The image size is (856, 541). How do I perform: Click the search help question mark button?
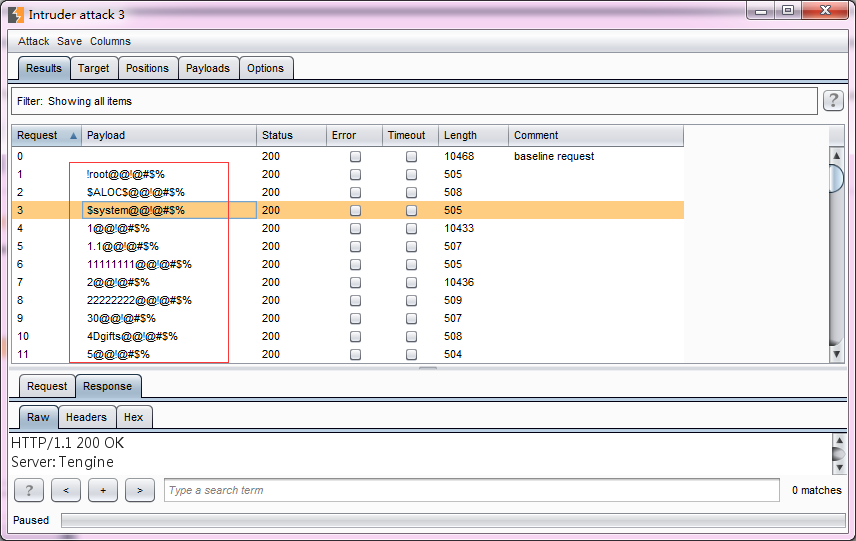29,490
